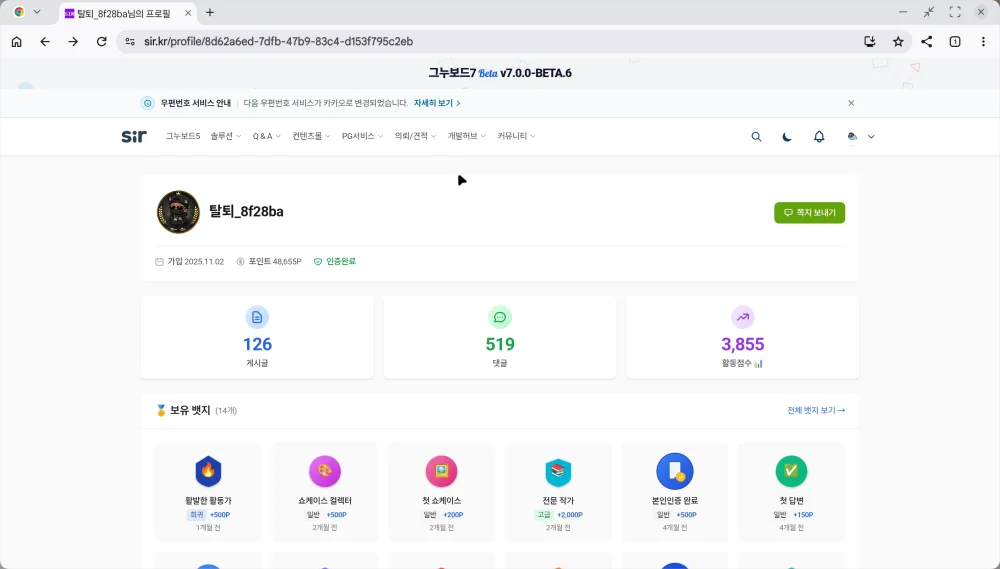Expand the 개발허브 menu
Image resolution: width=1000 pixels, height=569 pixels.
467,137
